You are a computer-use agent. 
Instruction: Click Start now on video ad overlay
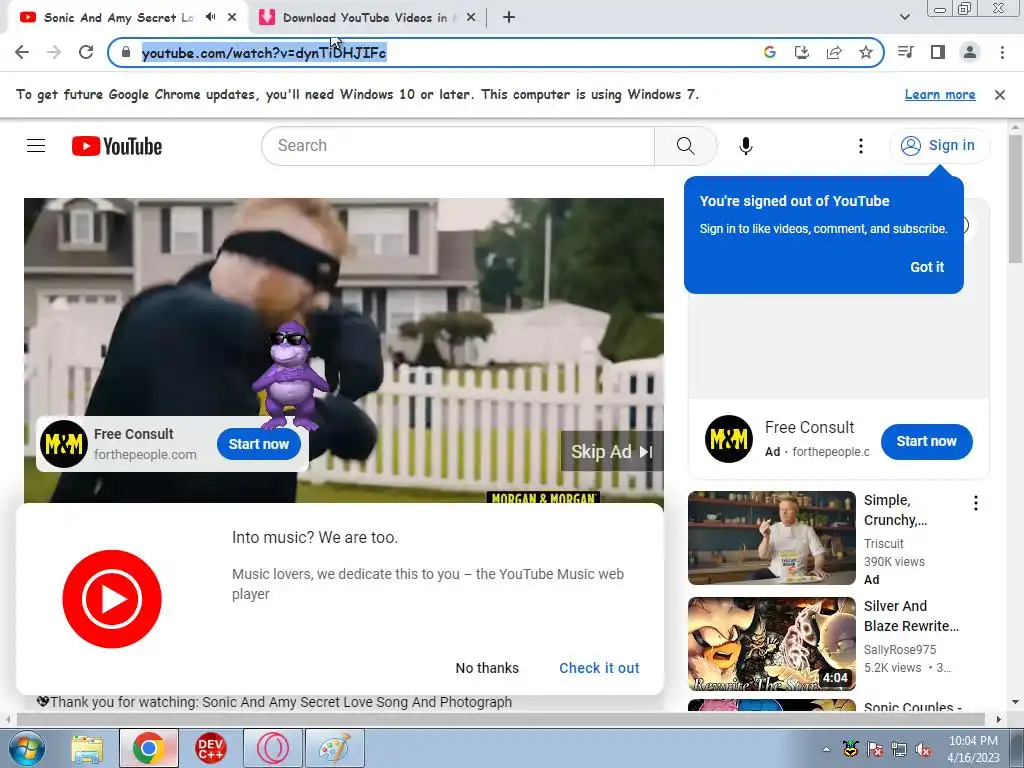click(x=259, y=444)
